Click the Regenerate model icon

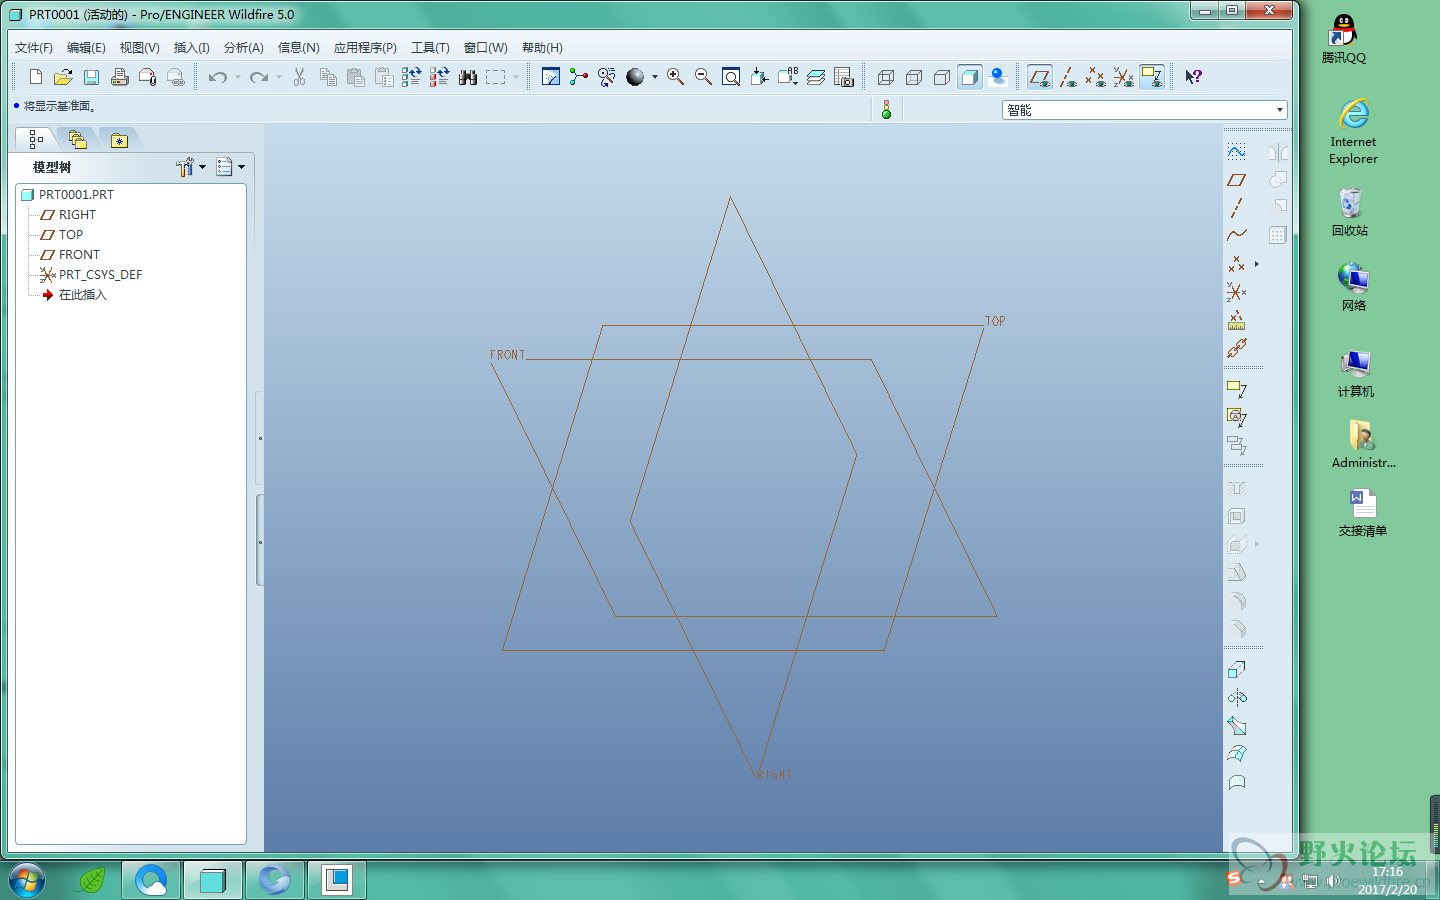[411, 77]
